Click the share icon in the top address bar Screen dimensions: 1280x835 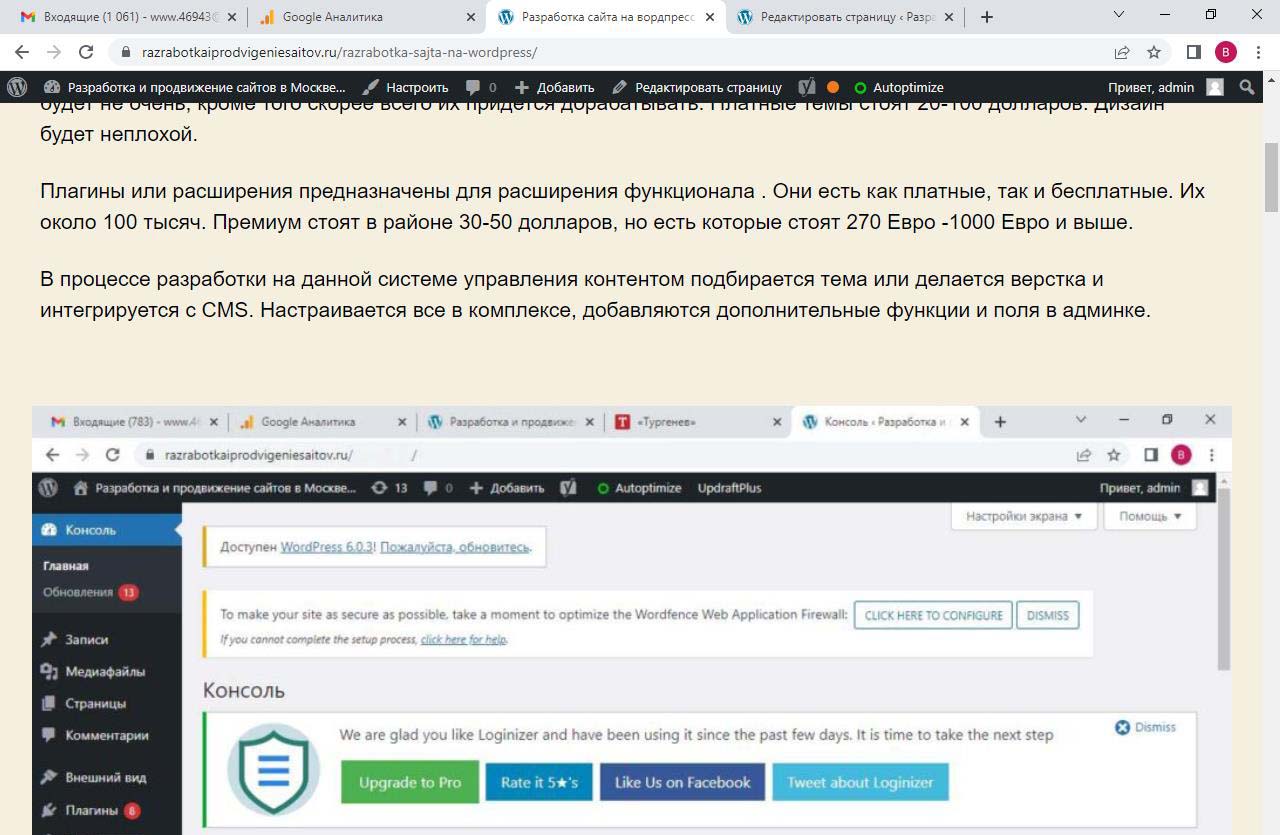(1122, 52)
